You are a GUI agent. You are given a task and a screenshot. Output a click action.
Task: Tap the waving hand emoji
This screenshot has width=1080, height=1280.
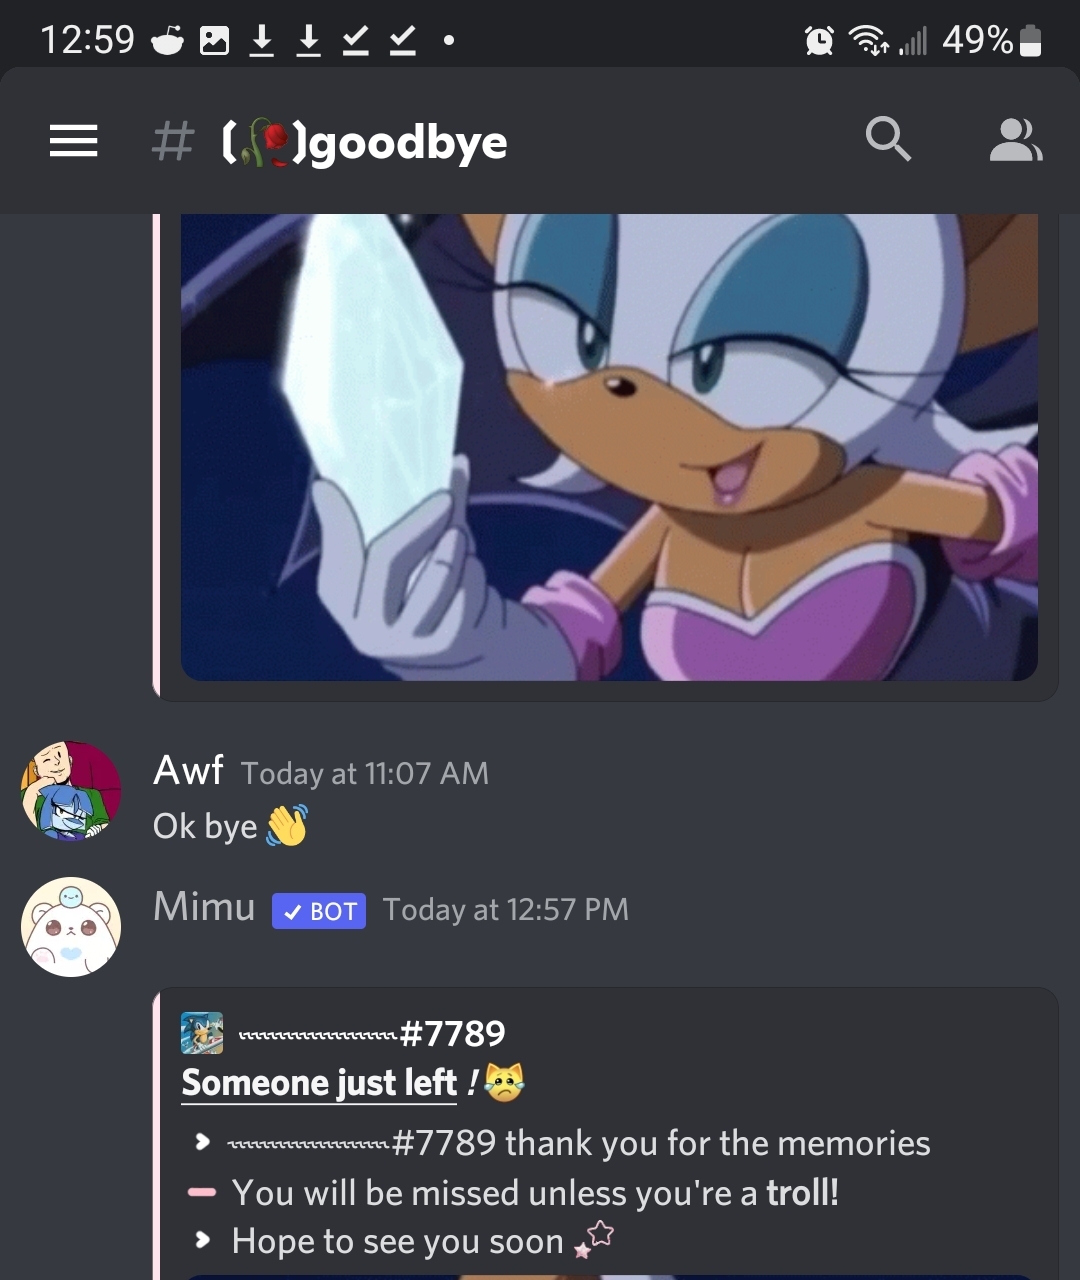pyautogui.click(x=286, y=826)
